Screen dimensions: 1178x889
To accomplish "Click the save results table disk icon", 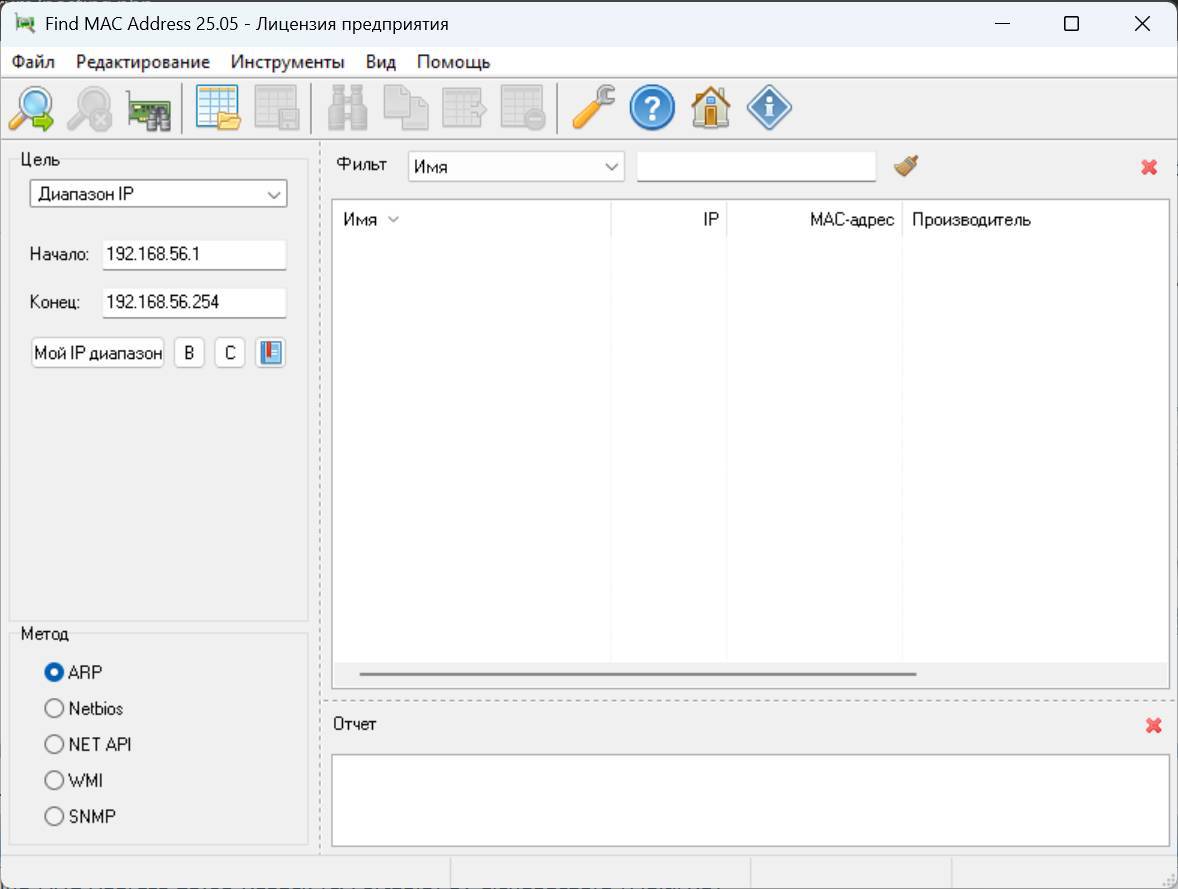I will pyautogui.click(x=276, y=108).
